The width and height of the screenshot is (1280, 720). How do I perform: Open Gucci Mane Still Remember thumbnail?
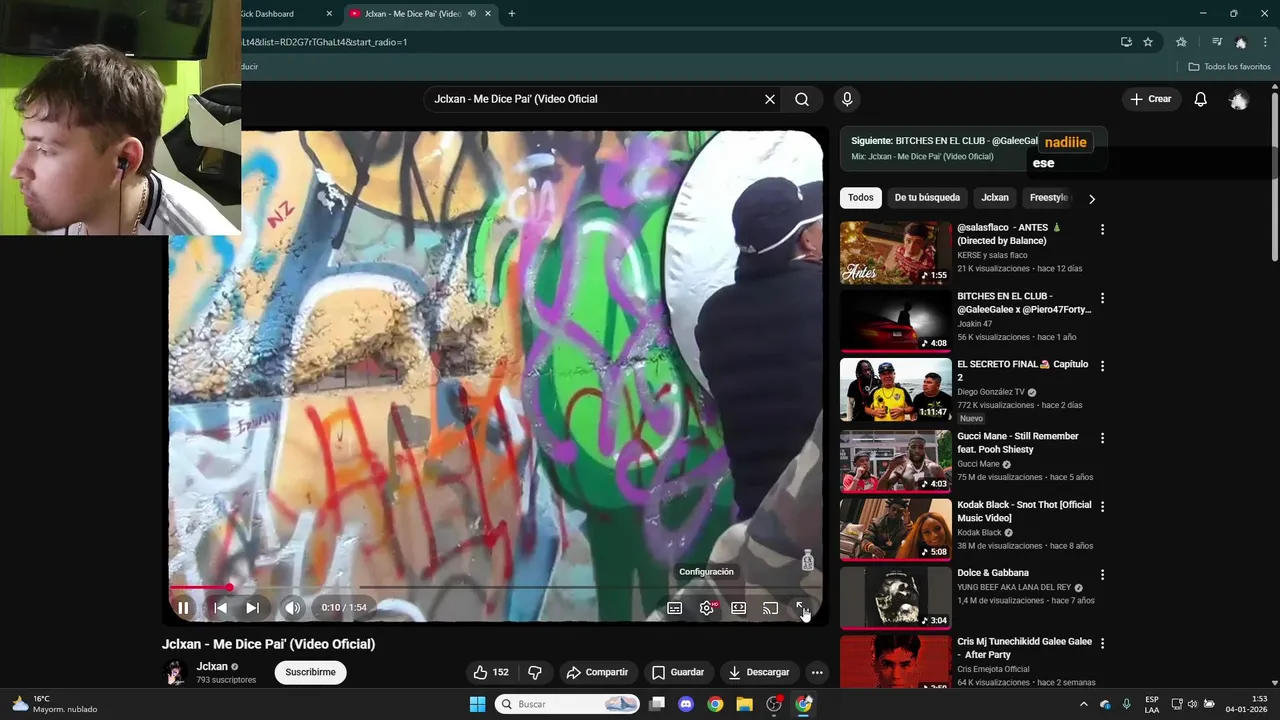point(896,461)
